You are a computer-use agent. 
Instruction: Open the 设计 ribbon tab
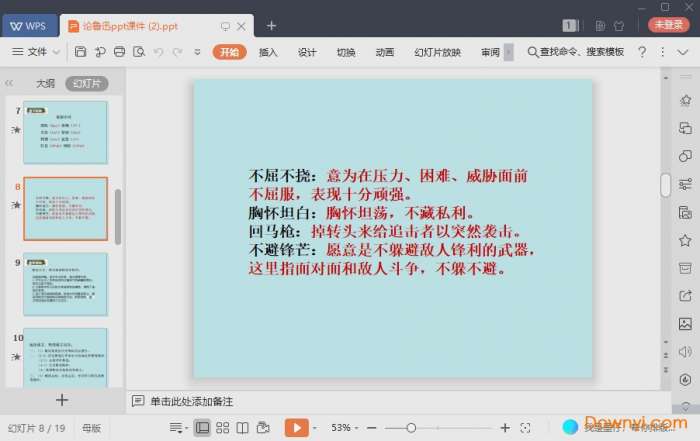click(x=307, y=52)
